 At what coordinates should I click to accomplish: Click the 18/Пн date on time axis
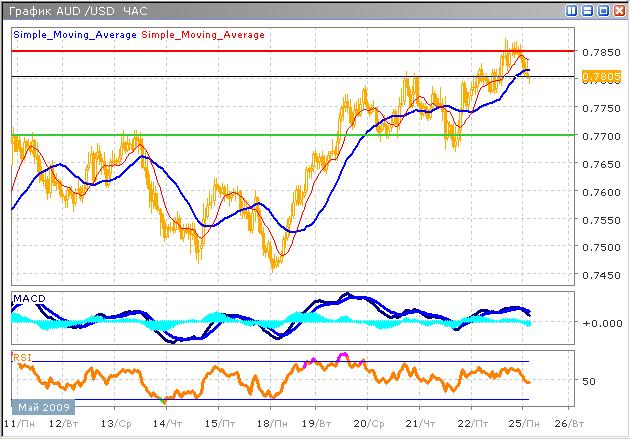point(271,425)
